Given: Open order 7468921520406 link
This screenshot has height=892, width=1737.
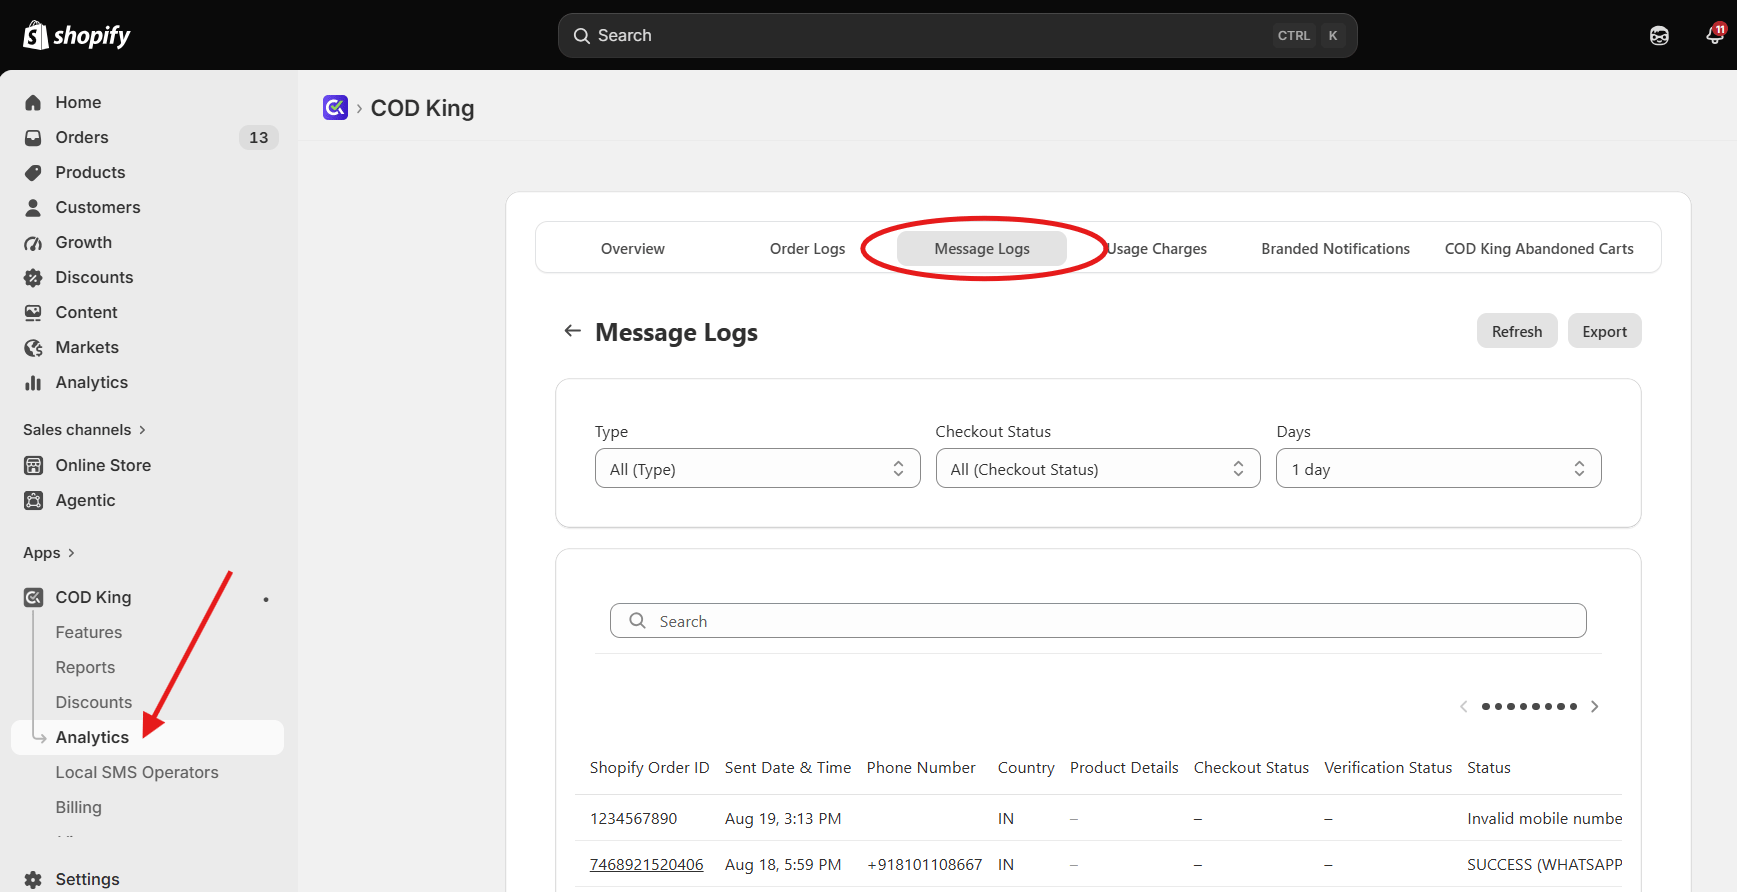Looking at the screenshot, I should [x=646, y=864].
